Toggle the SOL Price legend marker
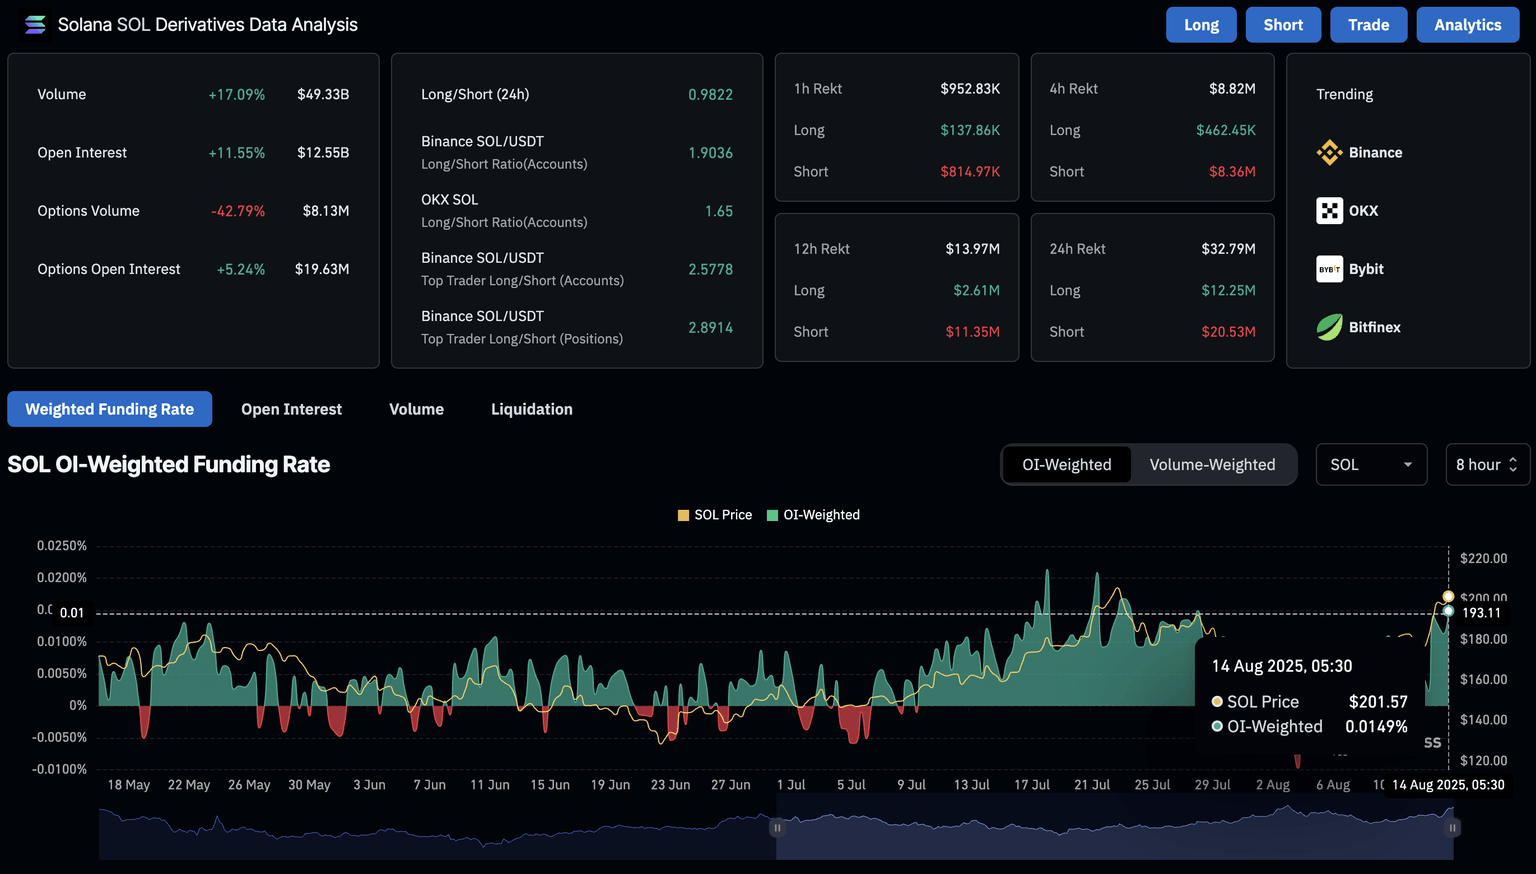Image resolution: width=1536 pixels, height=874 pixels. pos(684,515)
